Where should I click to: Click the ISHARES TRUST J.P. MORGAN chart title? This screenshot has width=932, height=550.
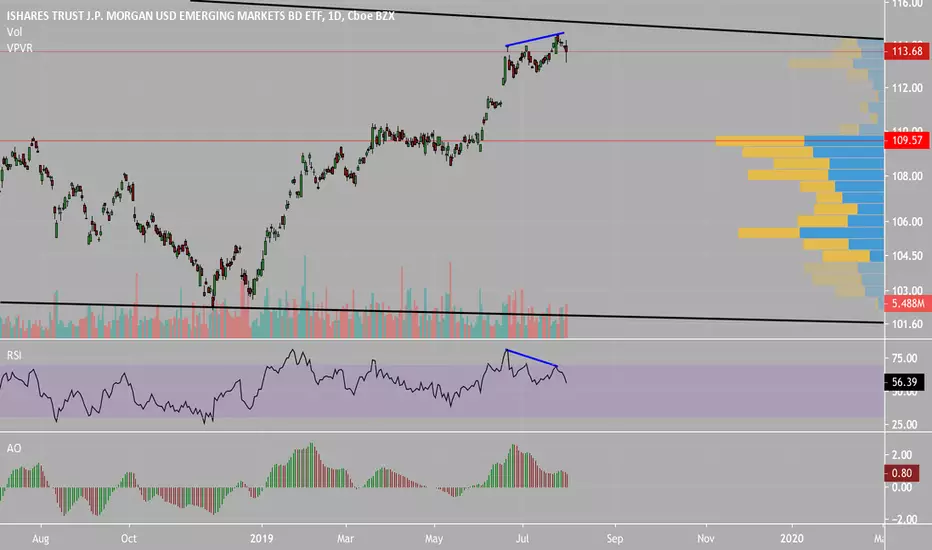coord(200,16)
